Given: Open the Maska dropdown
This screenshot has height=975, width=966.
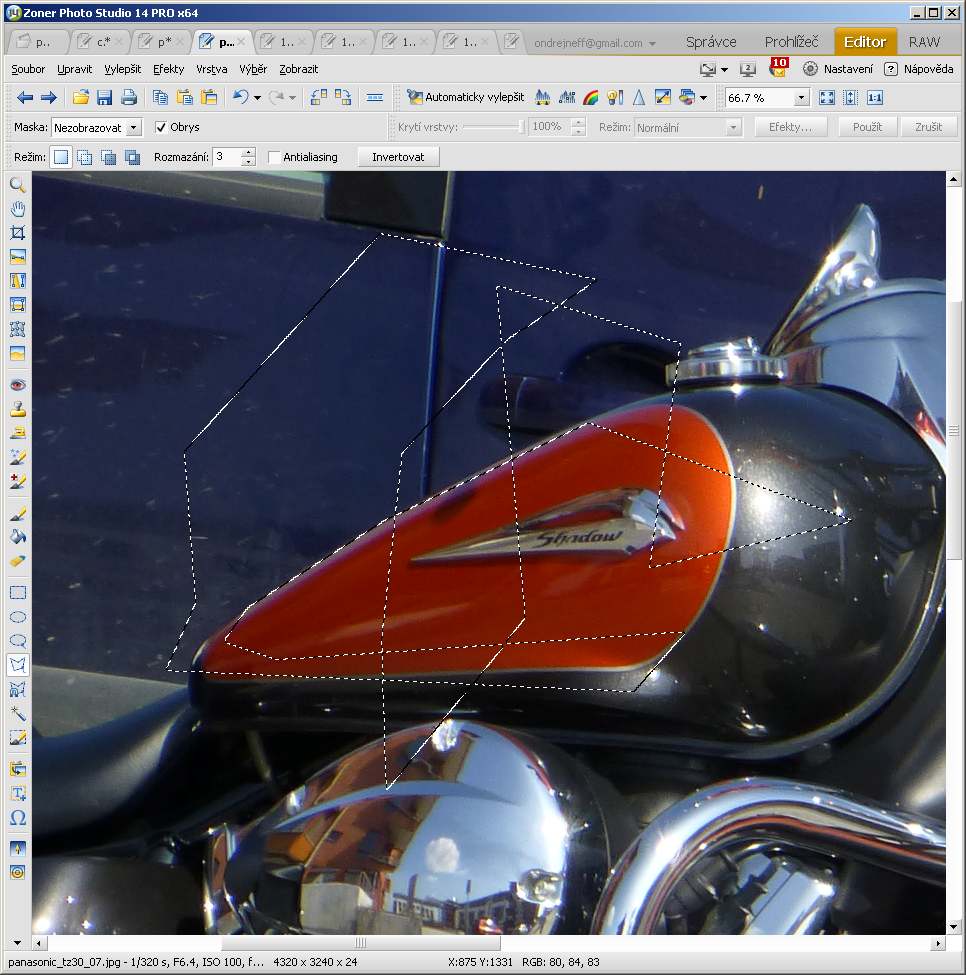Looking at the screenshot, I should [x=134, y=128].
